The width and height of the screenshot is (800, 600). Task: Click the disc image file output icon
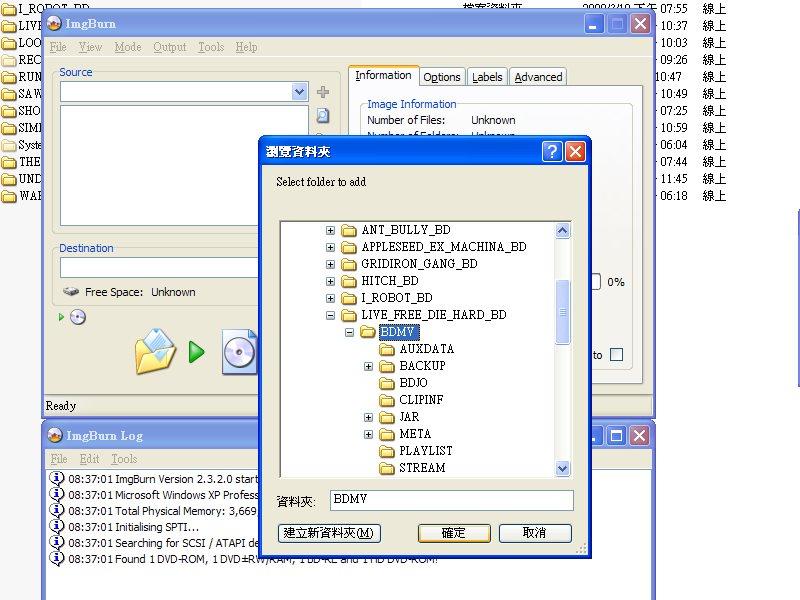(240, 352)
